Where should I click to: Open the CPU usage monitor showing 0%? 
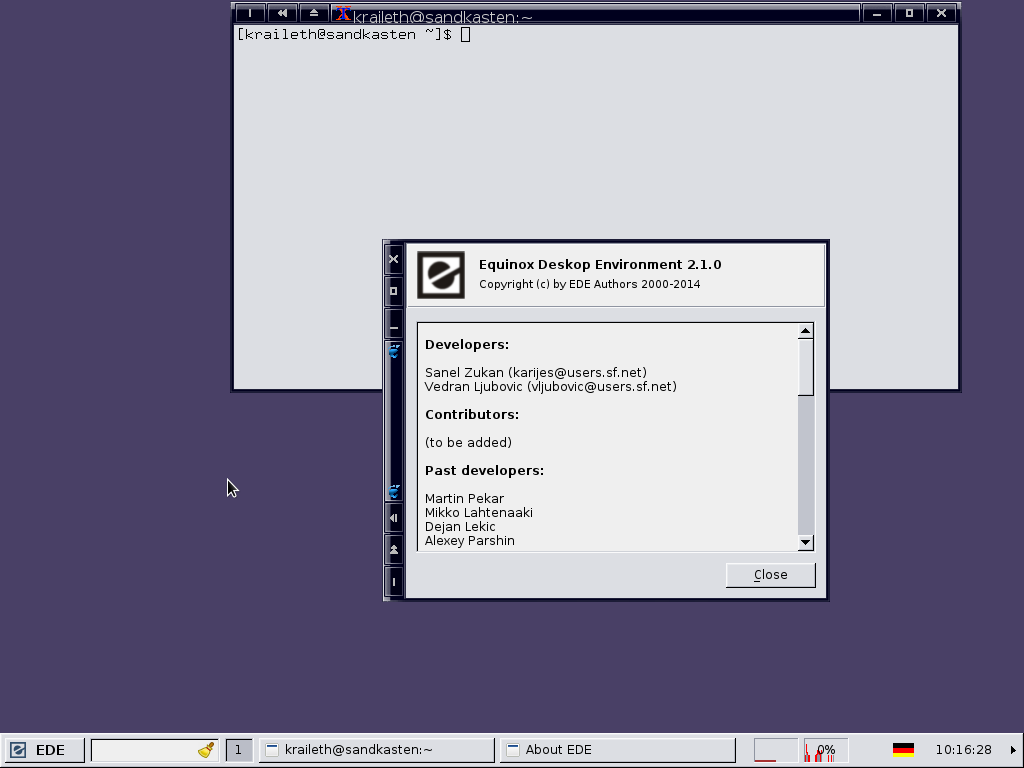(826, 750)
